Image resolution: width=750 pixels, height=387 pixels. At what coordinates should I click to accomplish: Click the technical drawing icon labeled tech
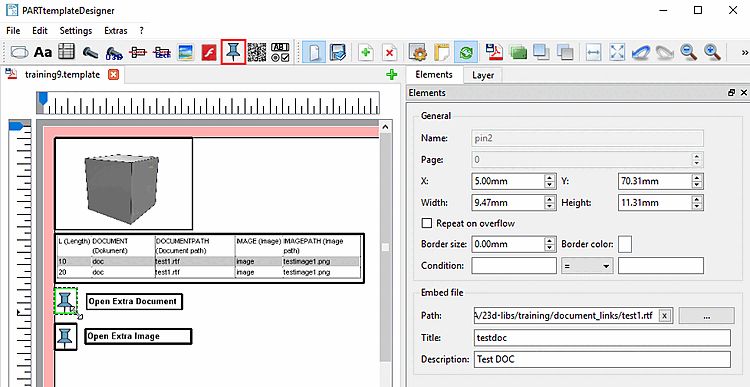[162, 52]
